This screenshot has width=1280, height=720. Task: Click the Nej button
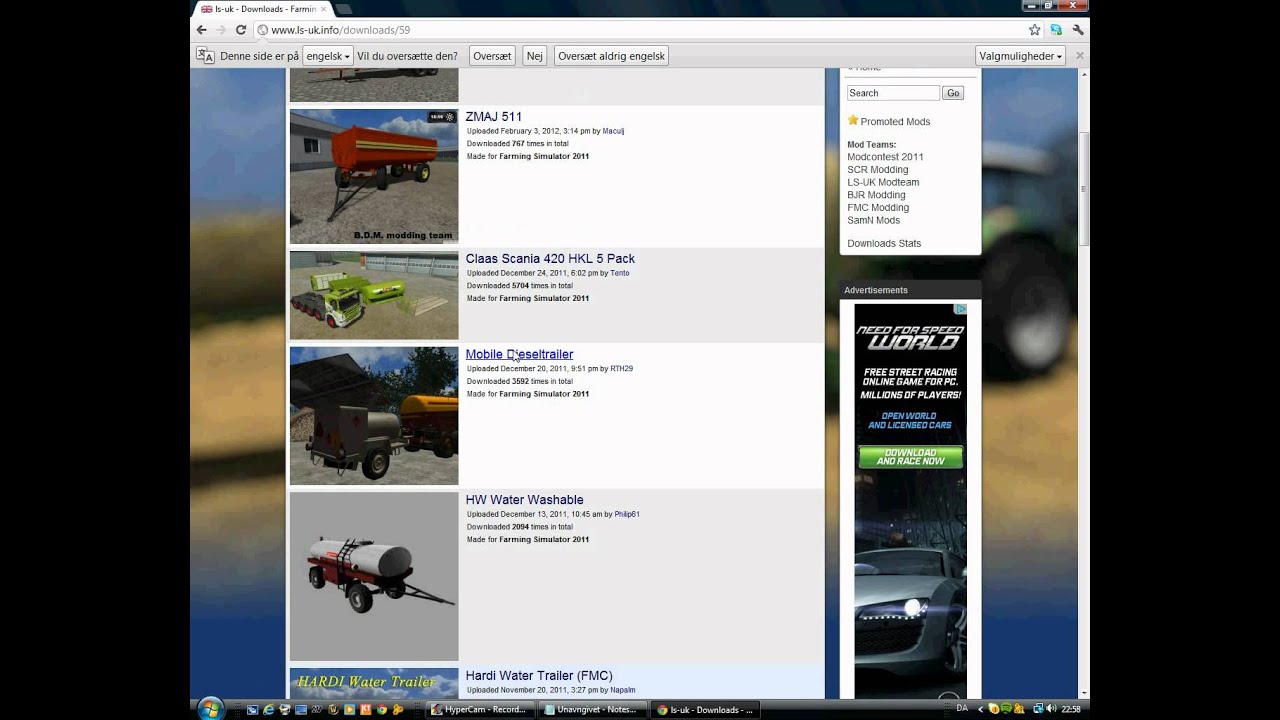[x=535, y=56]
